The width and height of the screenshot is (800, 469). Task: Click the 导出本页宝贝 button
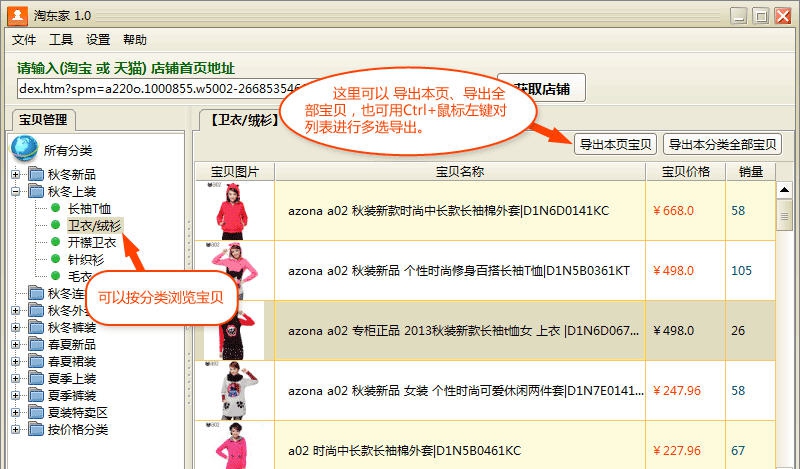(x=616, y=144)
